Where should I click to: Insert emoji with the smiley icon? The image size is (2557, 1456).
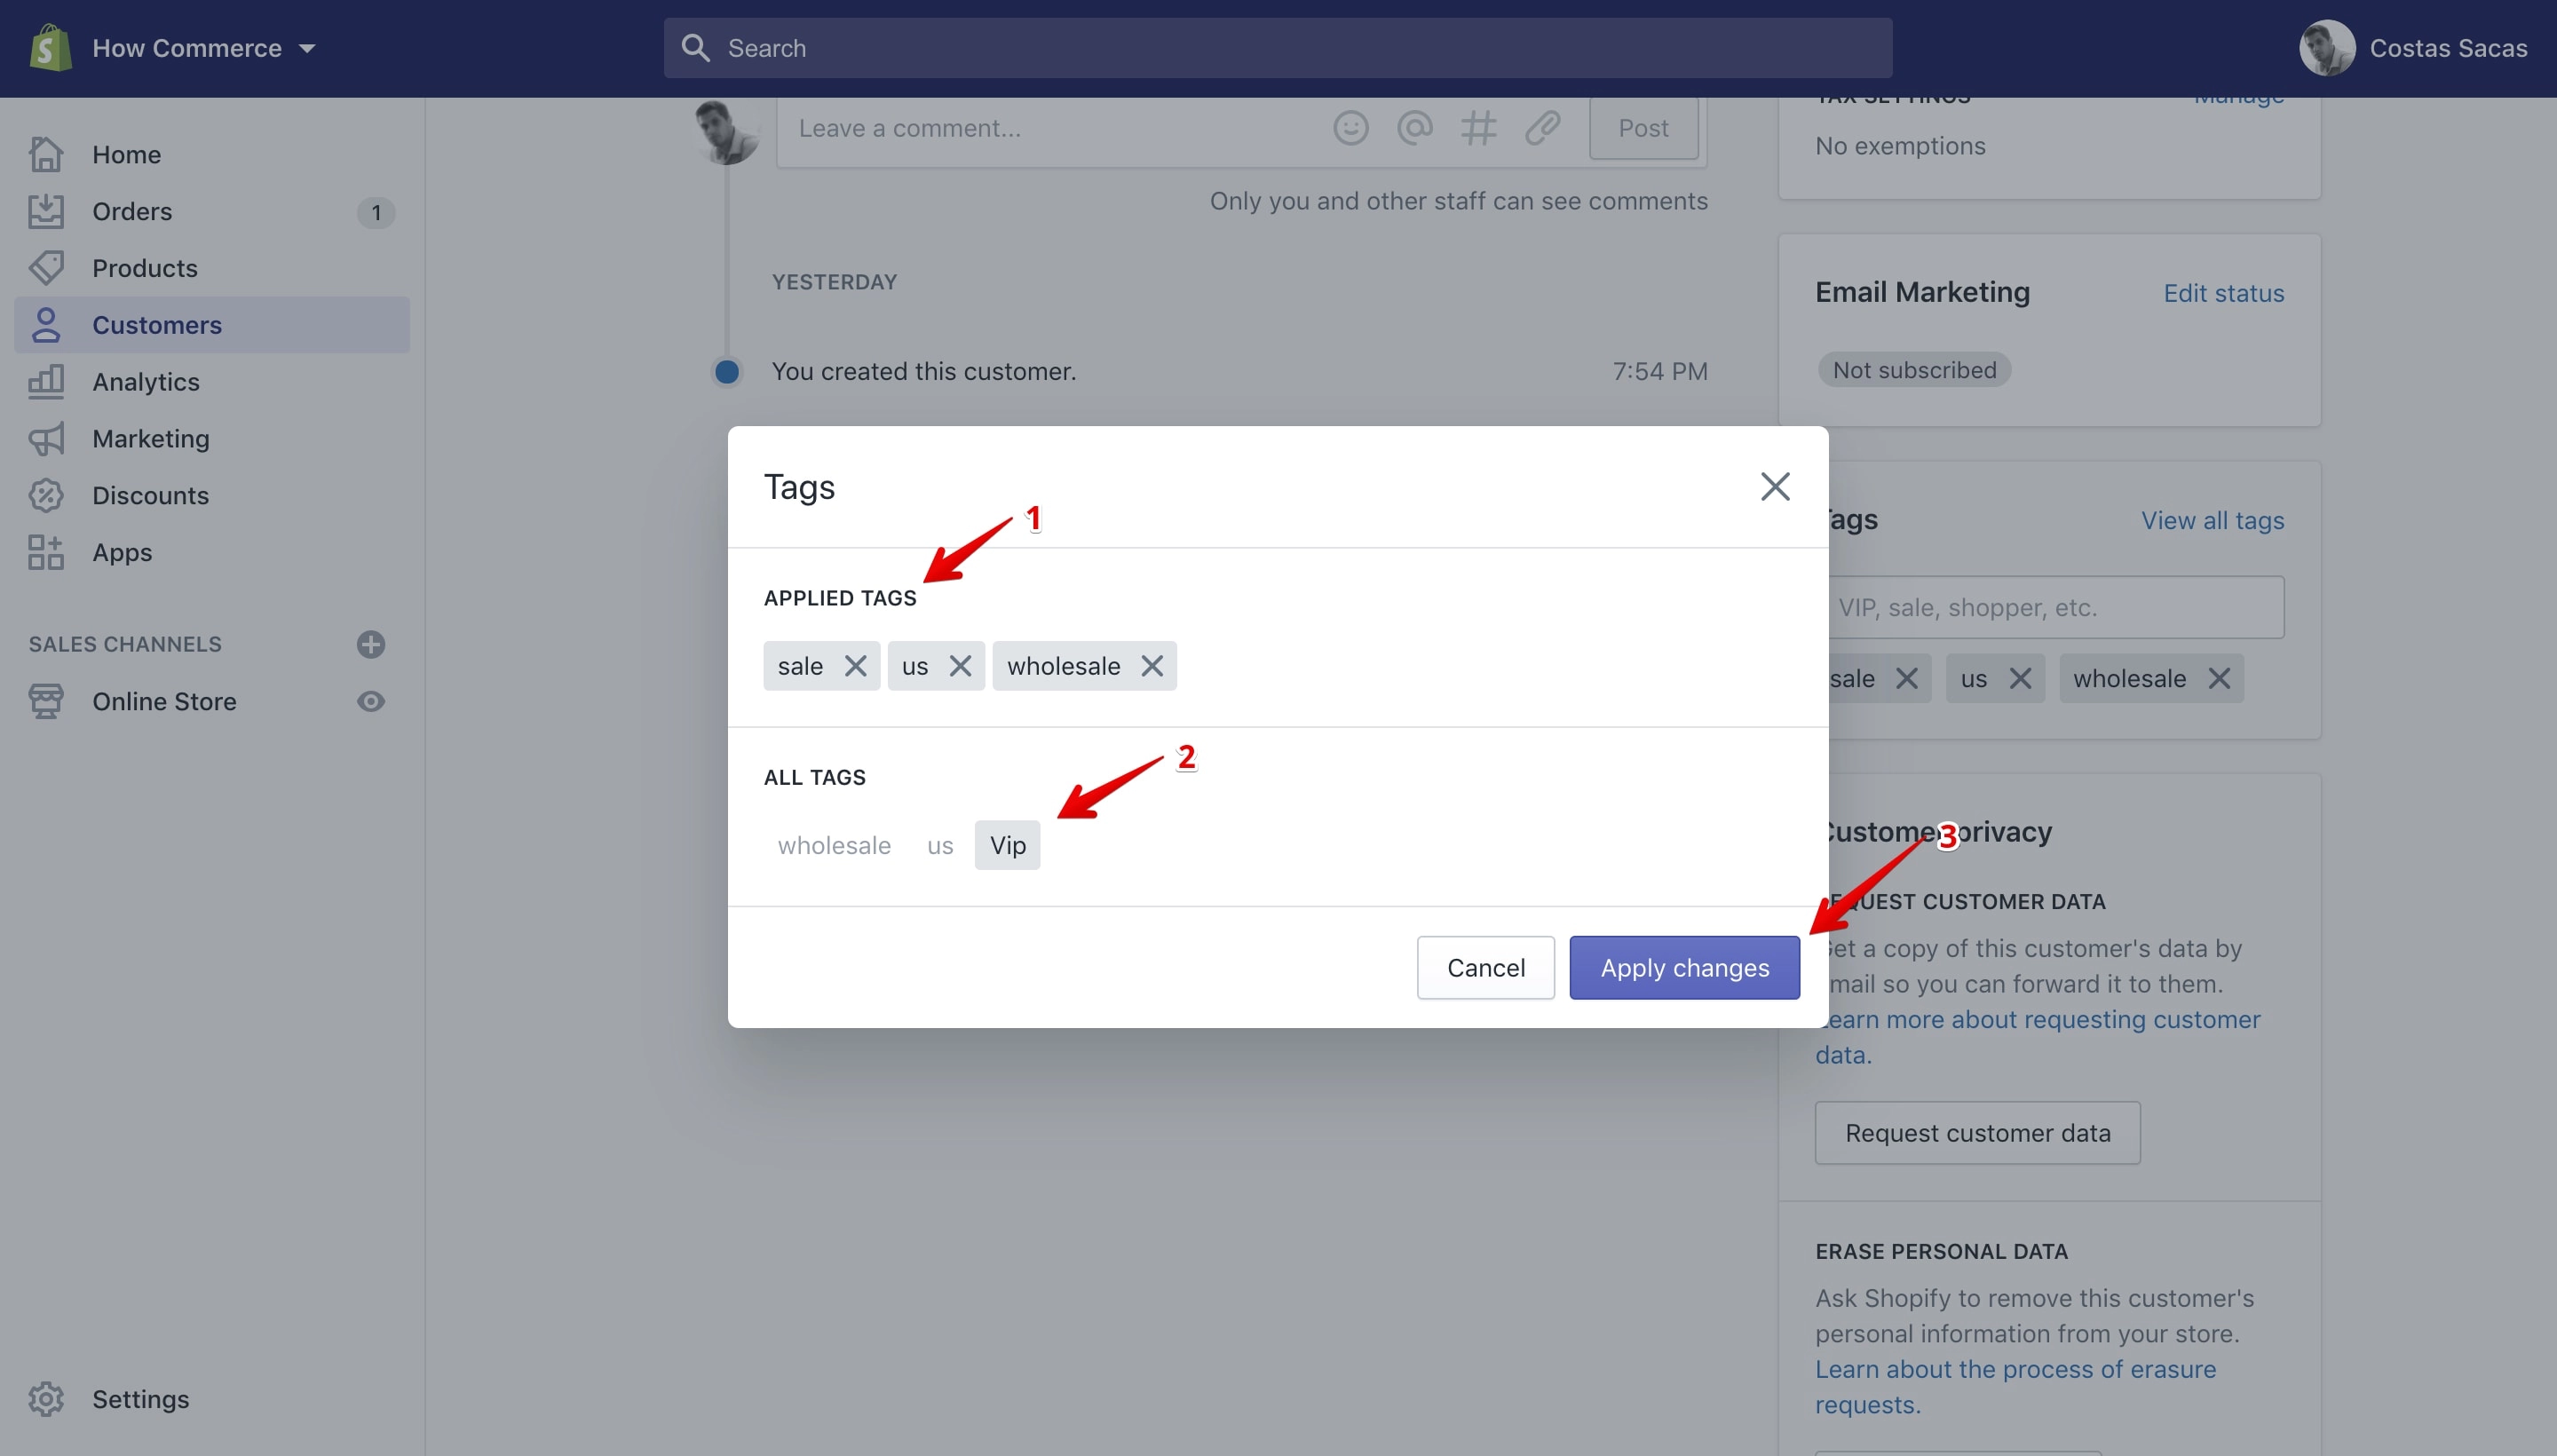click(x=1350, y=128)
